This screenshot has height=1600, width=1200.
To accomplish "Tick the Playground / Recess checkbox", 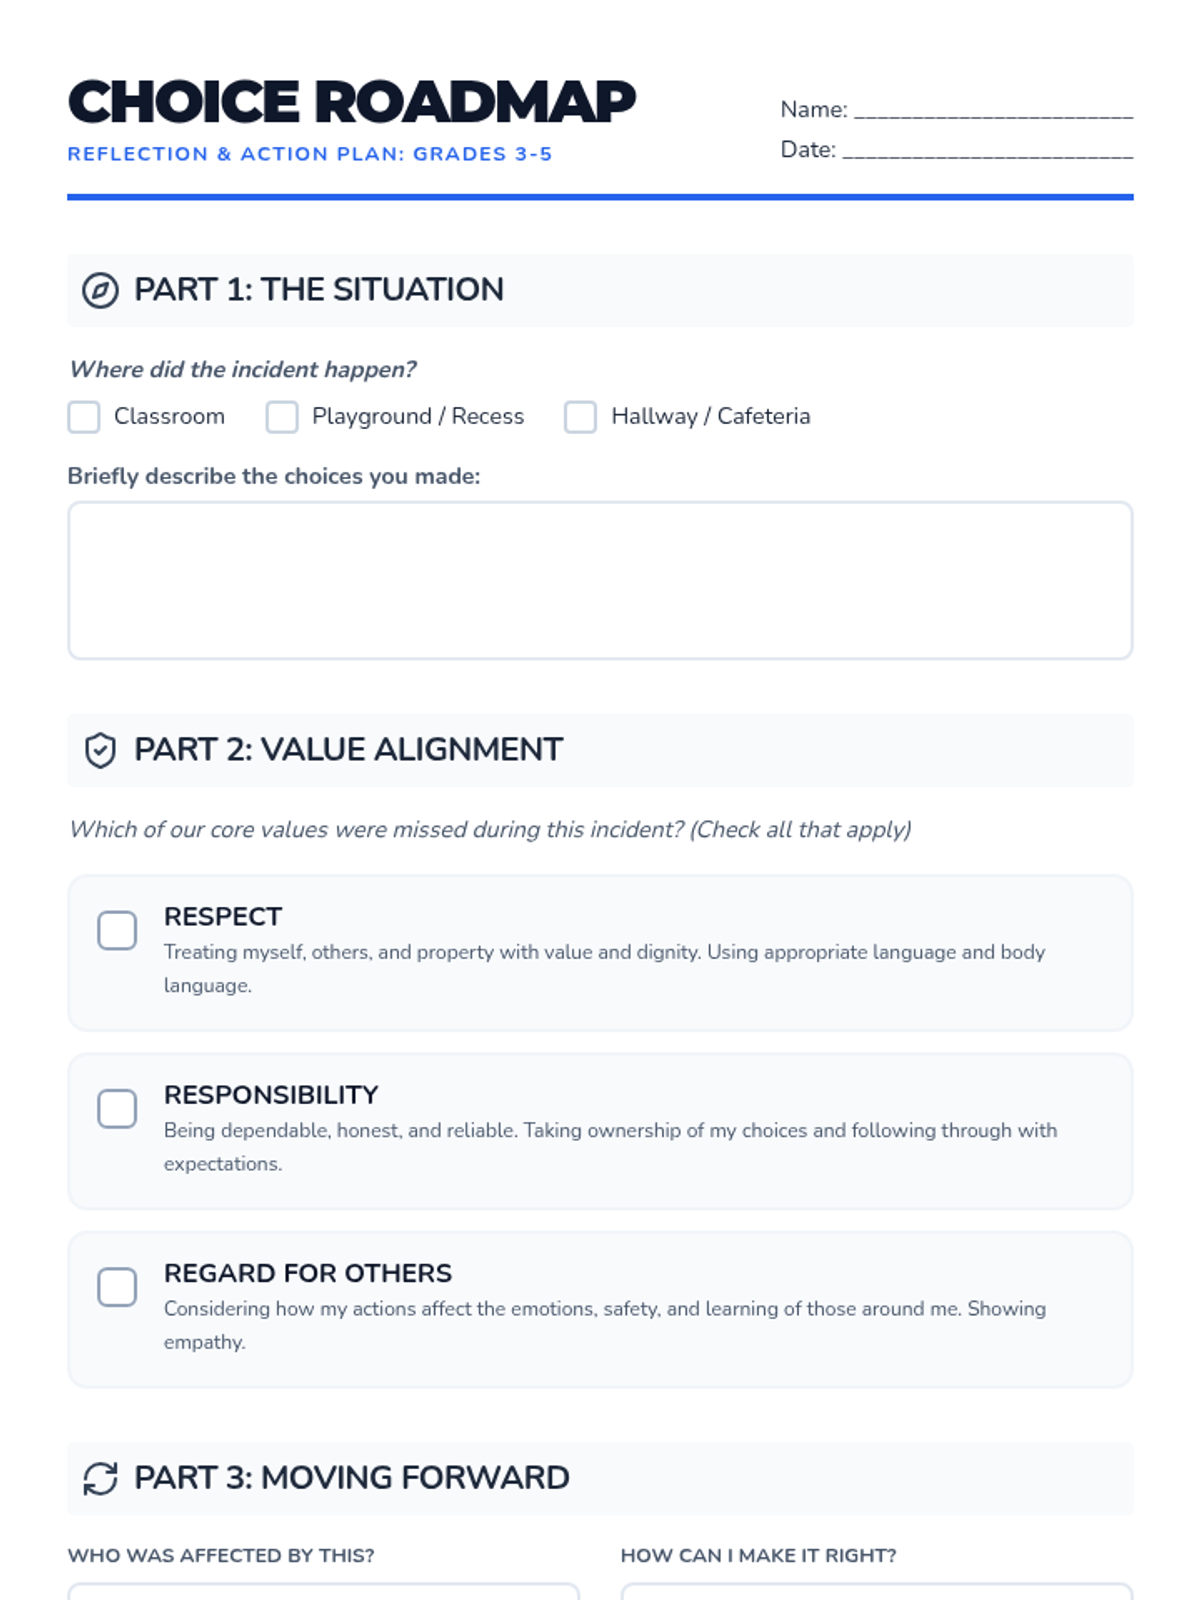I will point(282,417).
